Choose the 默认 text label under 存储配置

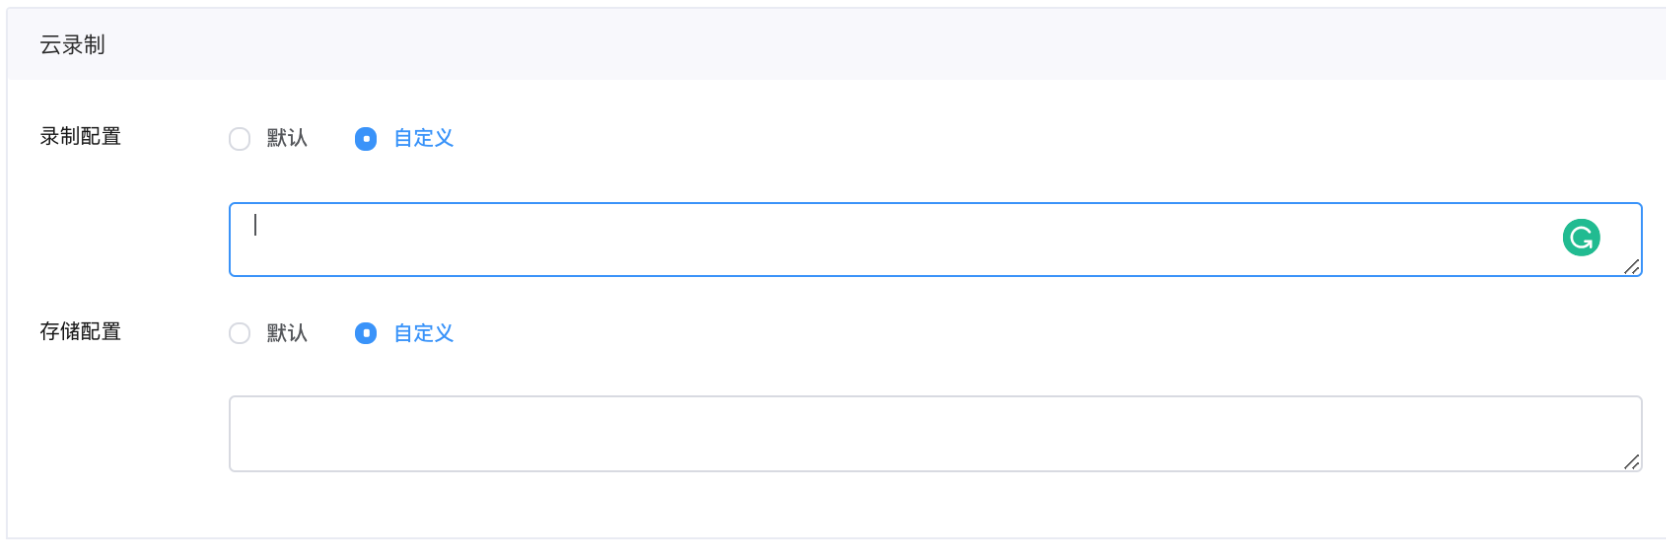(287, 333)
